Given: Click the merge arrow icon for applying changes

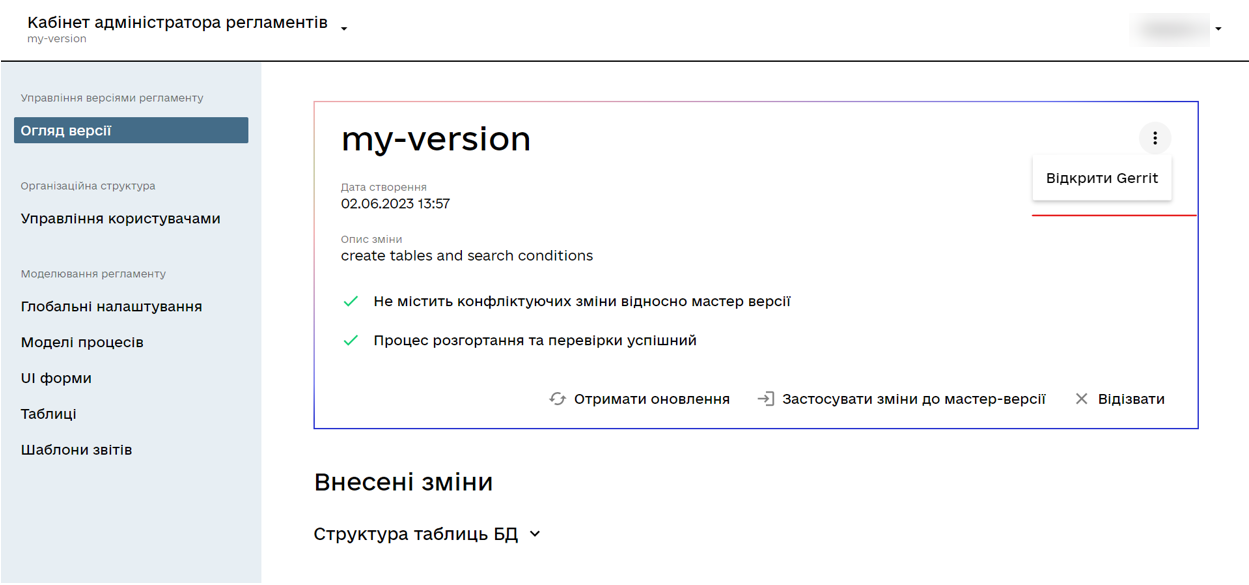Looking at the screenshot, I should [766, 399].
